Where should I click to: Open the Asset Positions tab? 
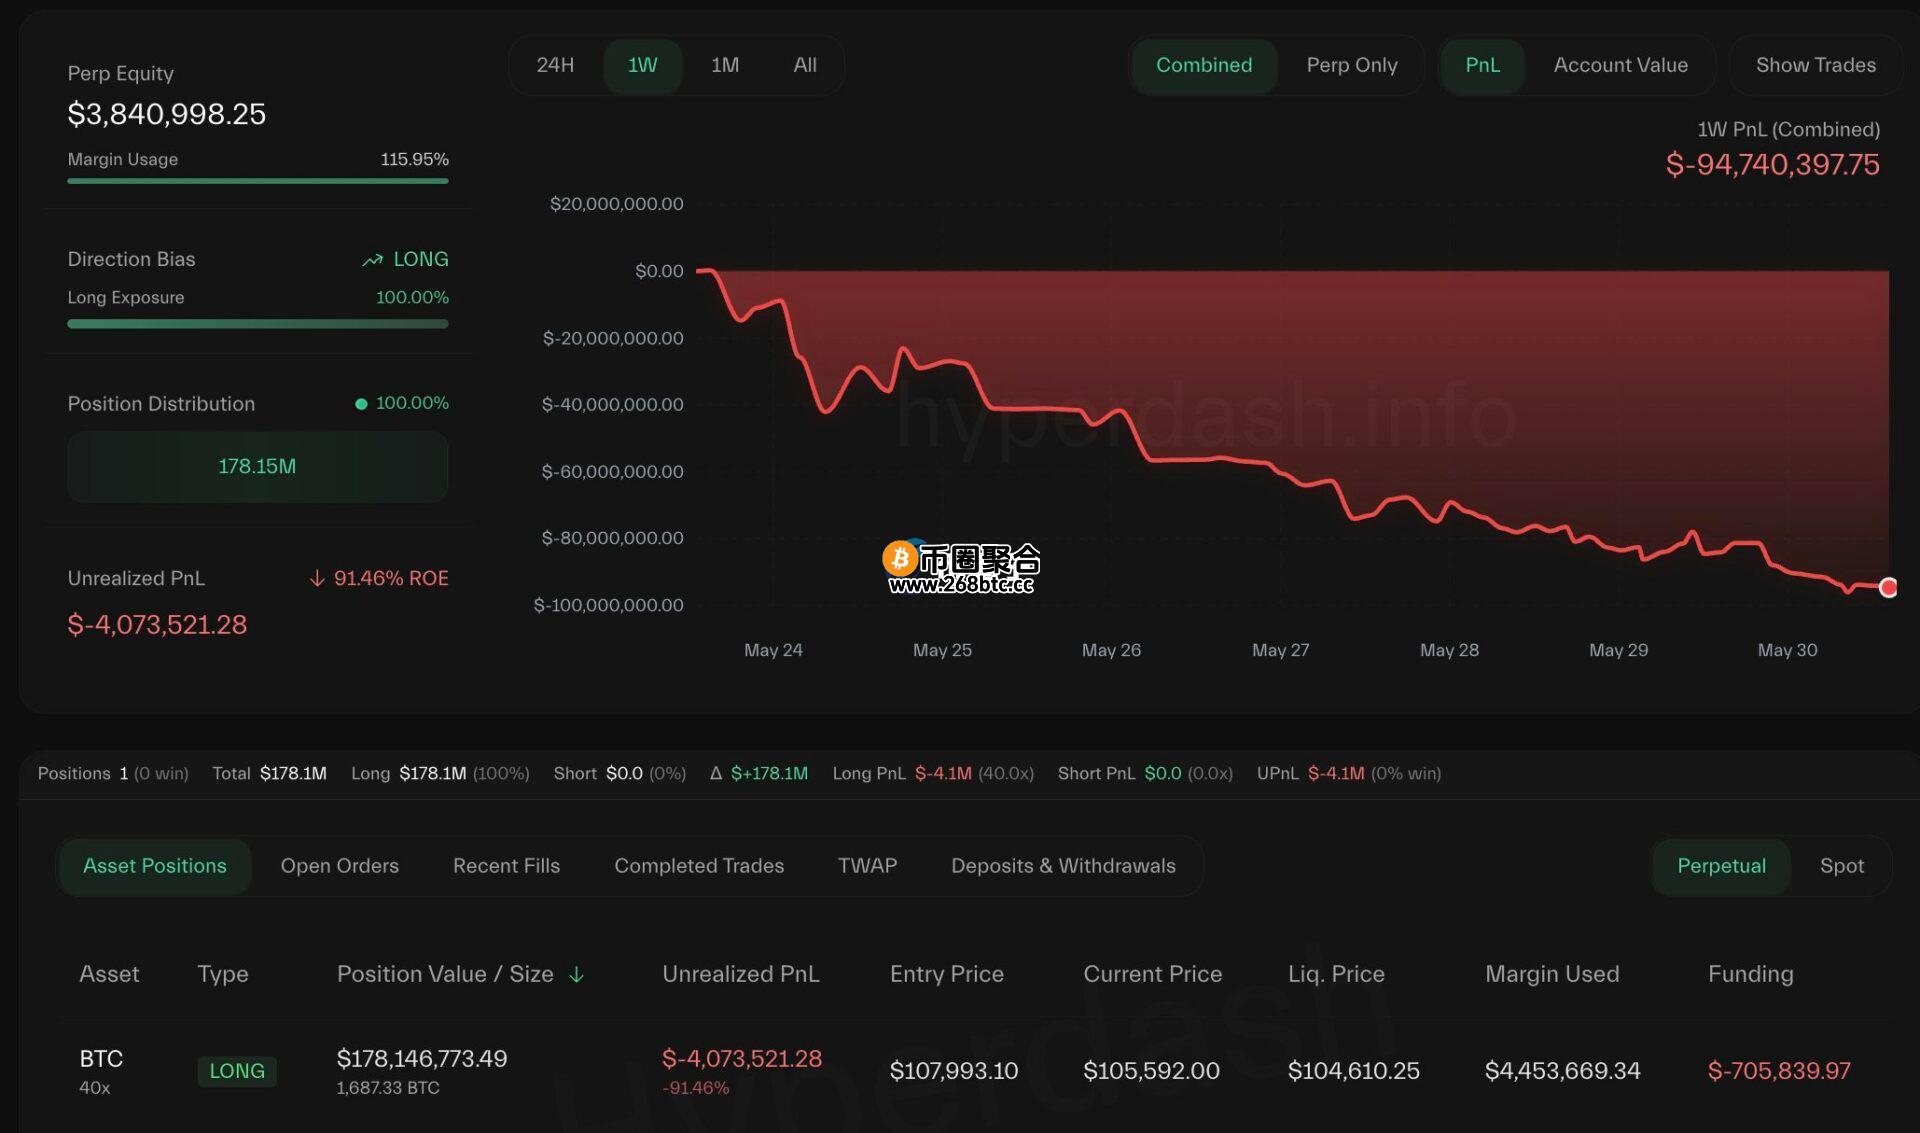[x=155, y=866]
